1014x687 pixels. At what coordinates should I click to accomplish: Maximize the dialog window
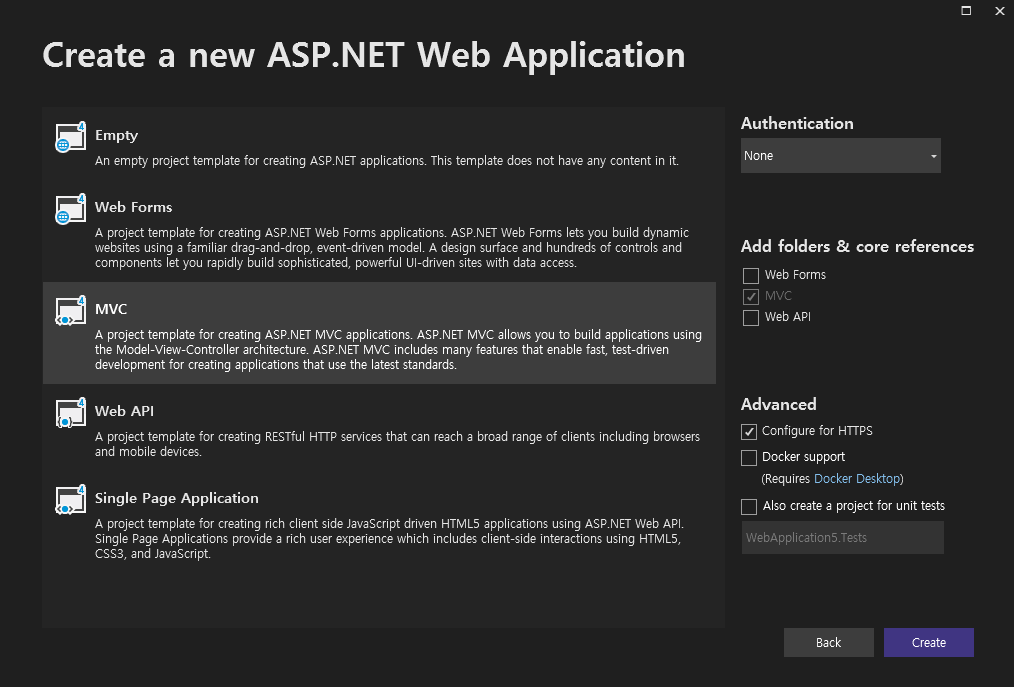pyautogui.click(x=966, y=10)
